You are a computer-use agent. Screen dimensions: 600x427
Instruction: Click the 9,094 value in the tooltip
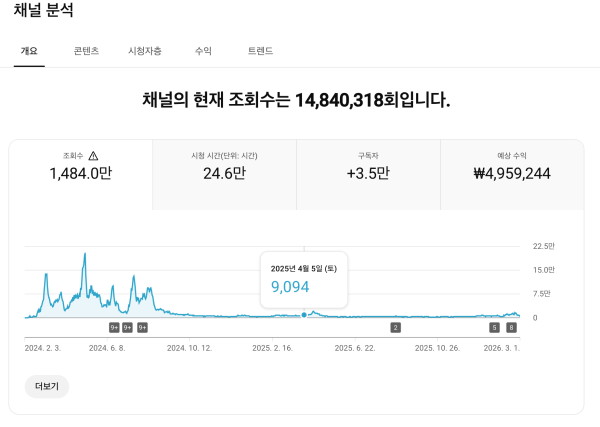pos(290,287)
